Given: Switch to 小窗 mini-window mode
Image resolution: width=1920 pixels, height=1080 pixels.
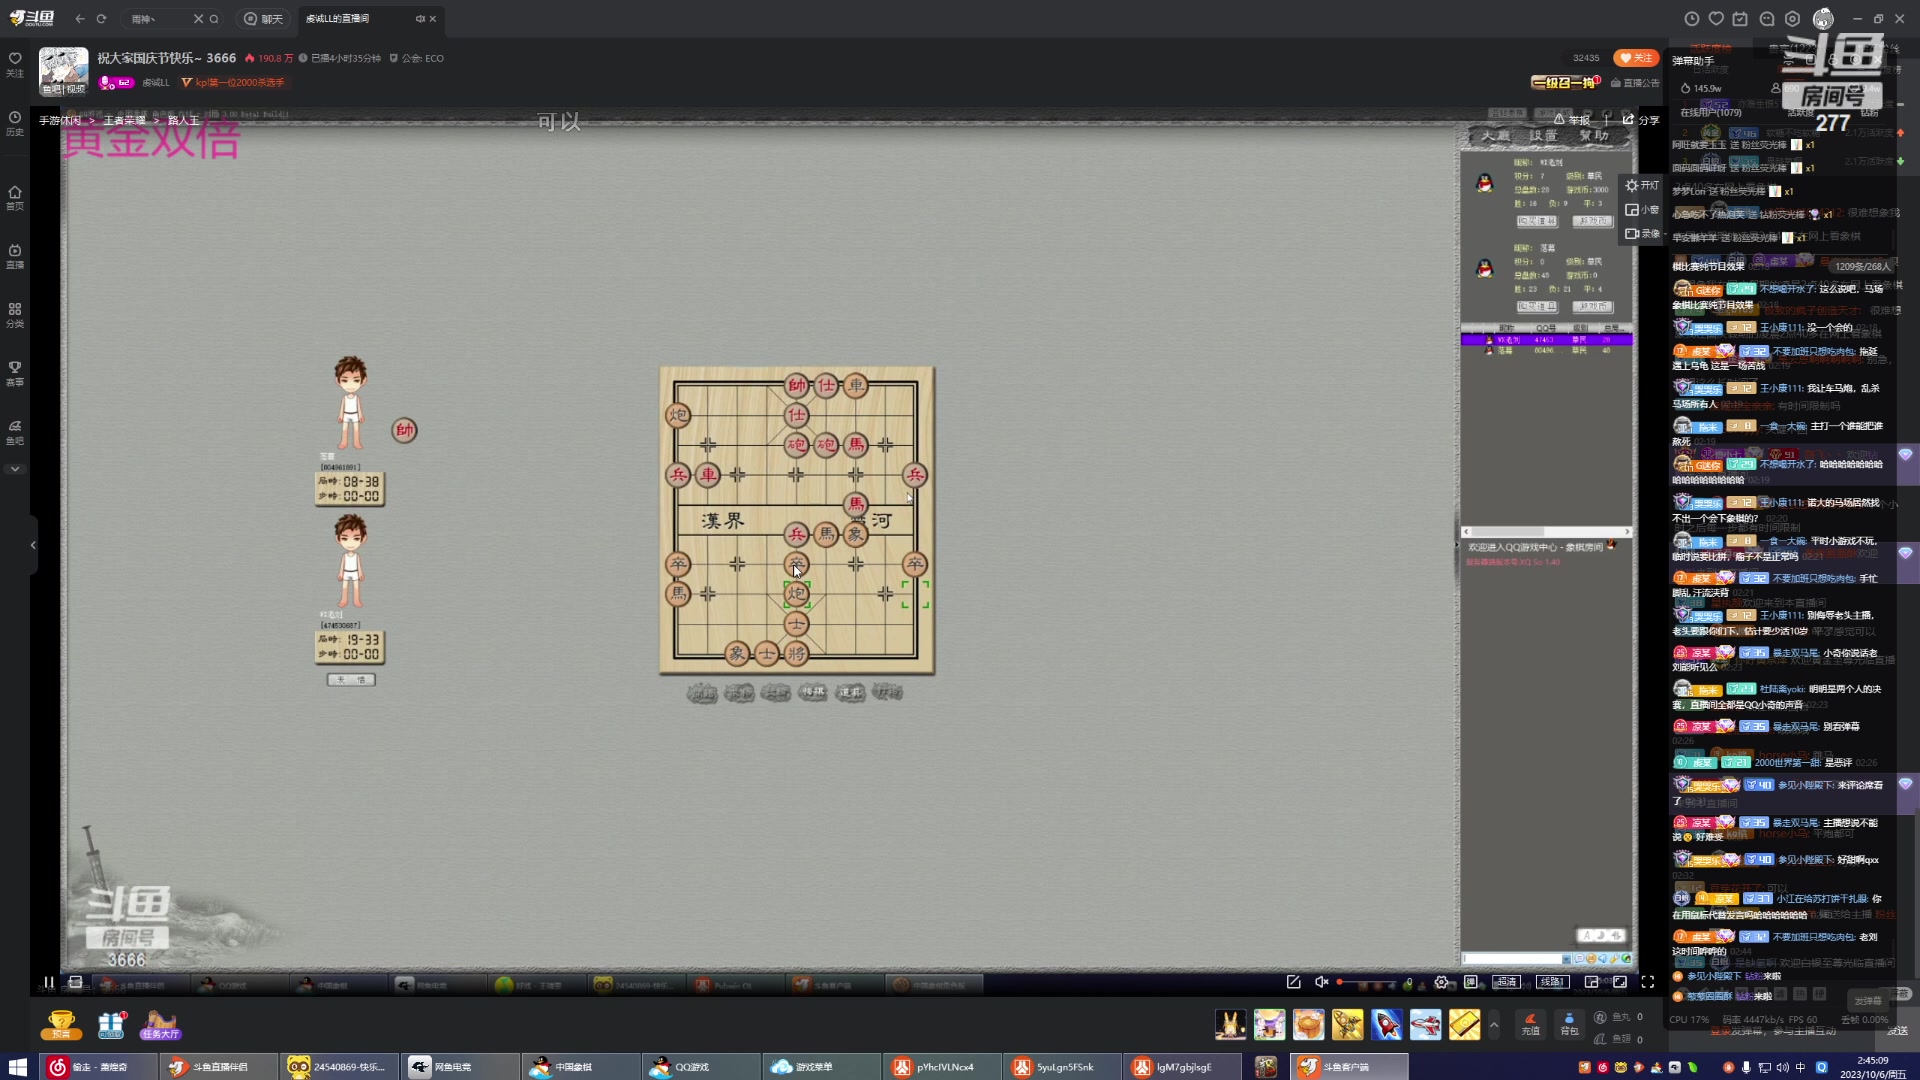Looking at the screenshot, I should coord(1642,209).
